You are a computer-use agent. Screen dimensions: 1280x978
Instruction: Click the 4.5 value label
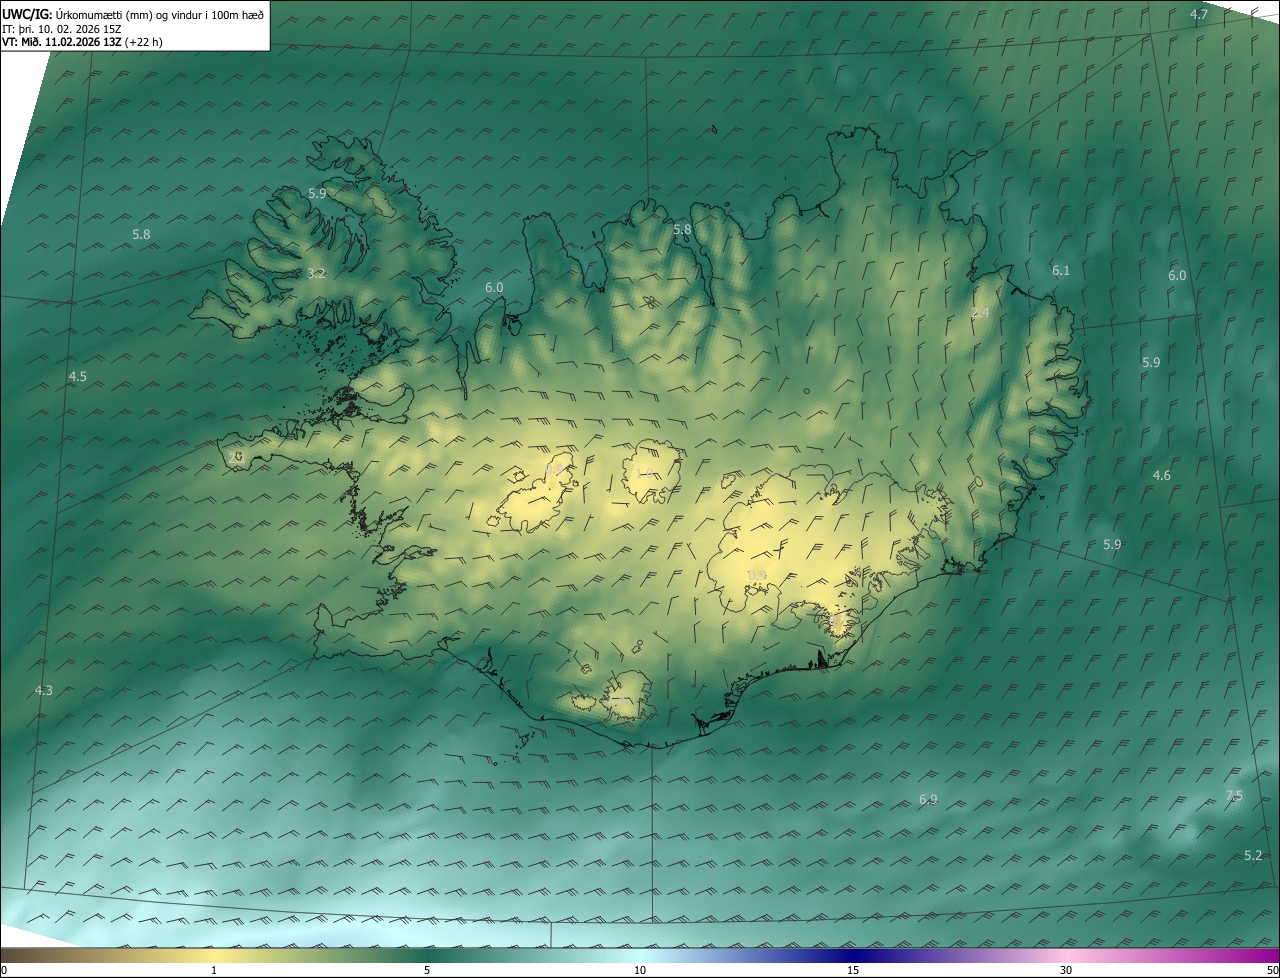click(77, 376)
